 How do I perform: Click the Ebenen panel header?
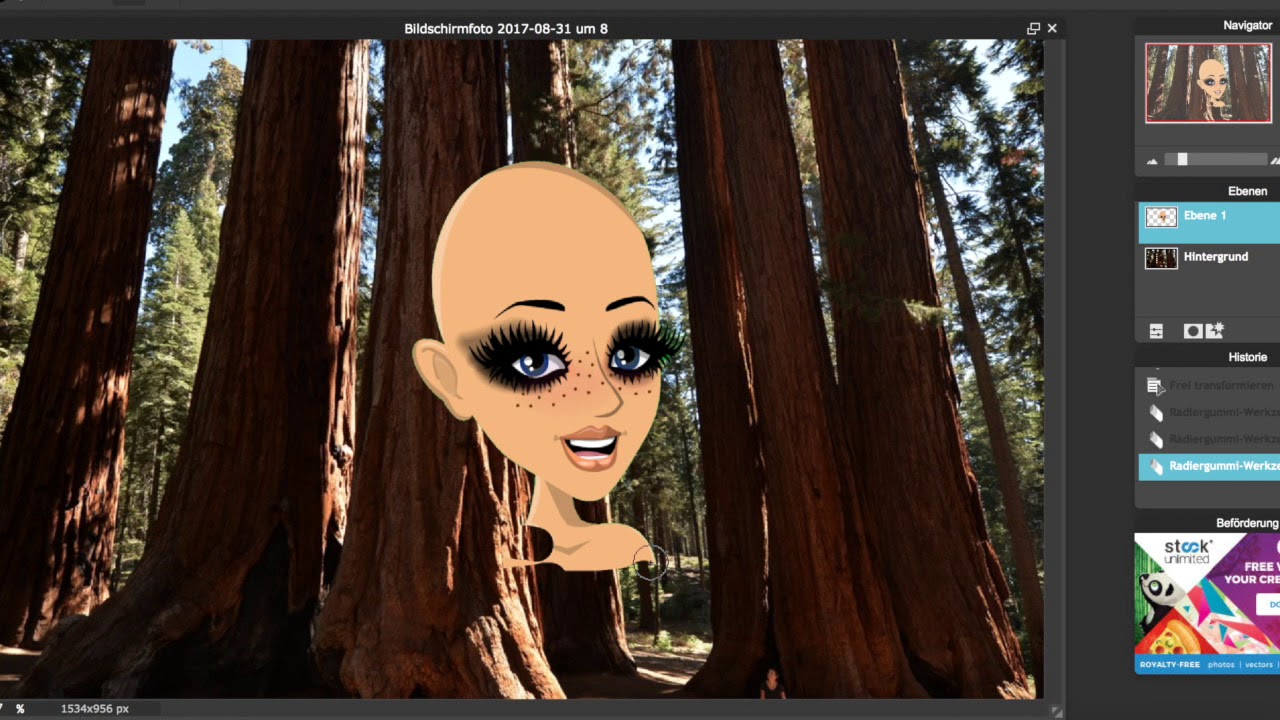pos(1207,191)
